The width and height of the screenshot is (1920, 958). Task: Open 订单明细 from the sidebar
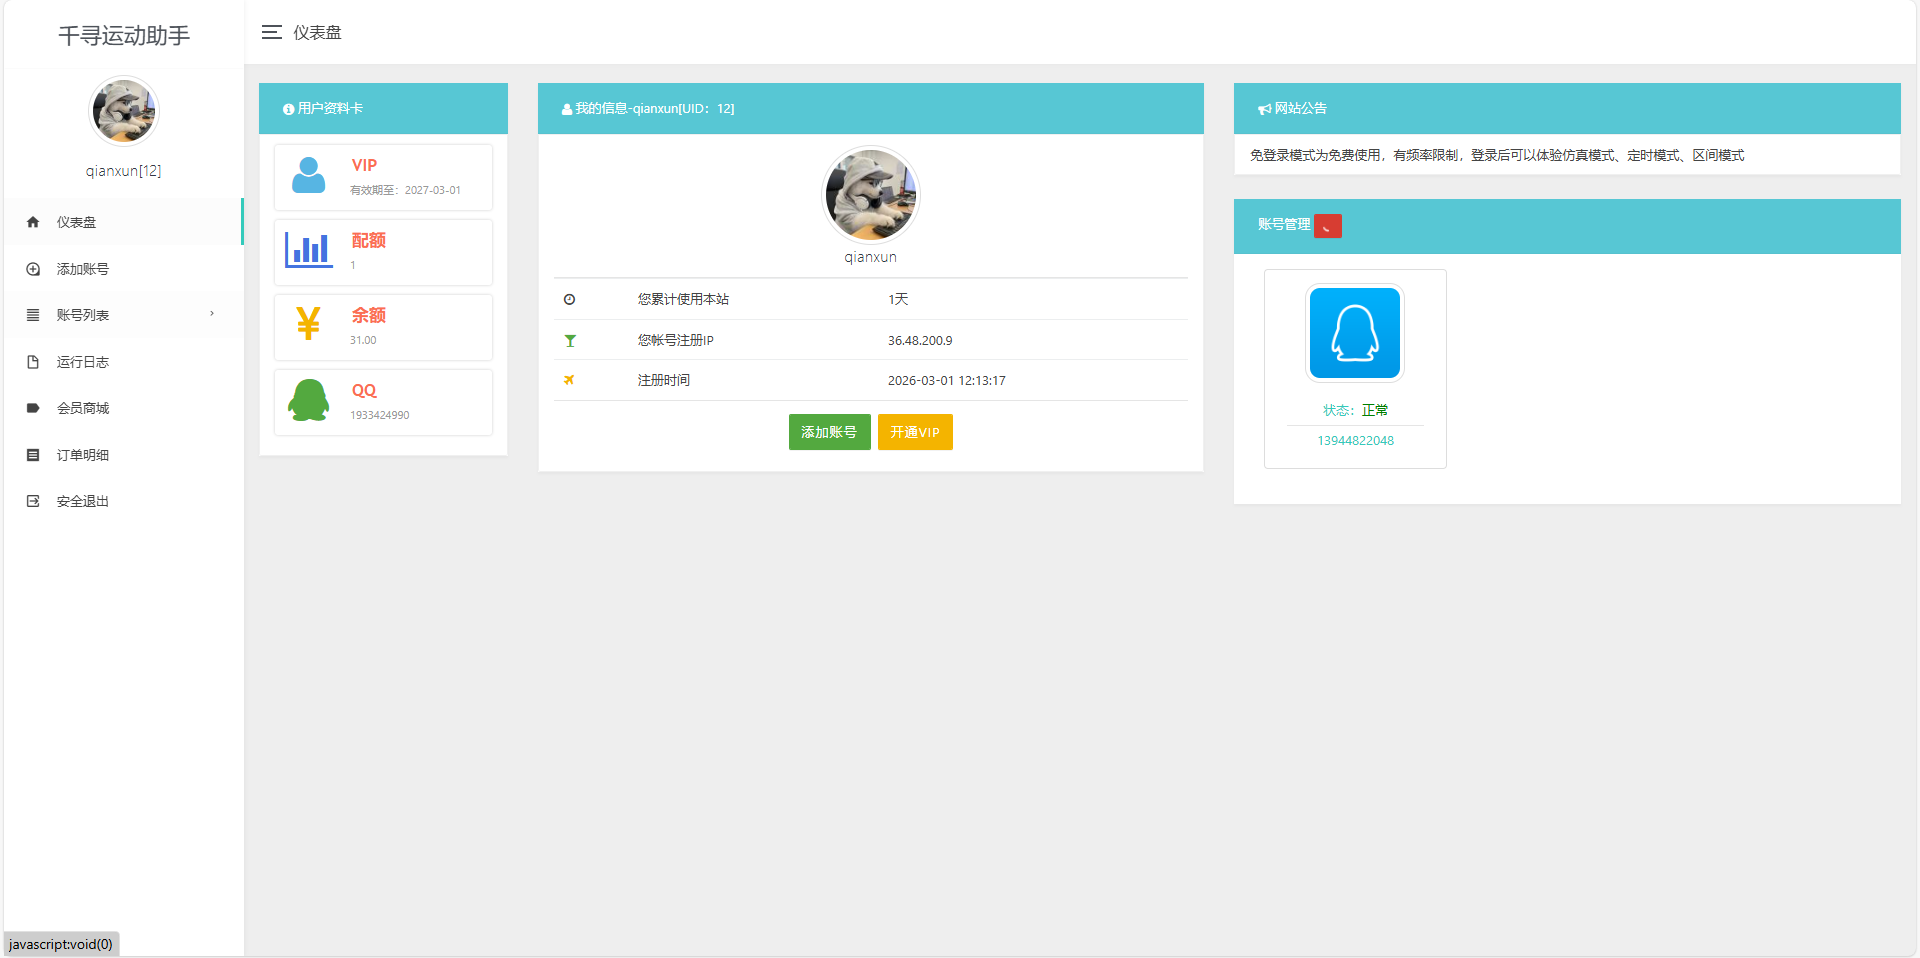(x=82, y=455)
